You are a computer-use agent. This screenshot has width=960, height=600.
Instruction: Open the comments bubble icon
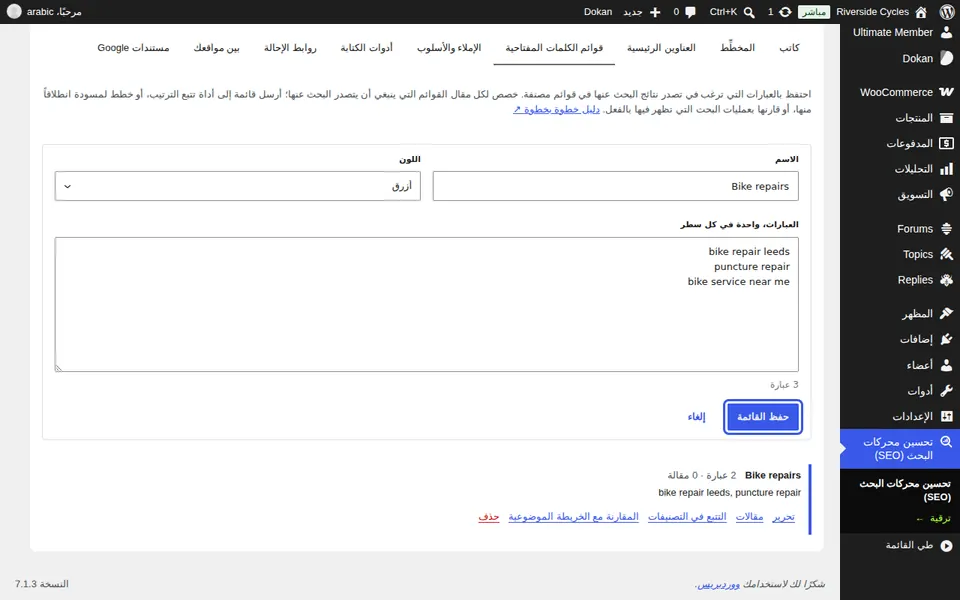click(x=691, y=12)
